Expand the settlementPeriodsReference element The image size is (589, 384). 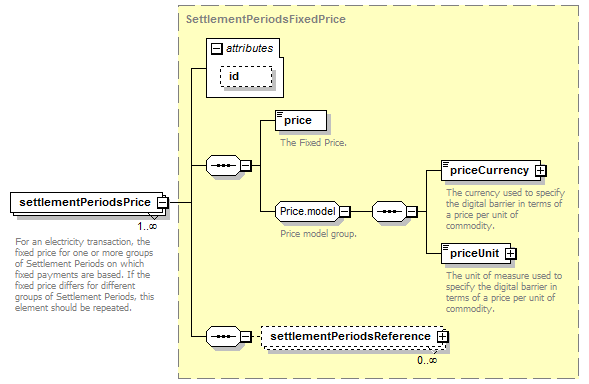443,336
